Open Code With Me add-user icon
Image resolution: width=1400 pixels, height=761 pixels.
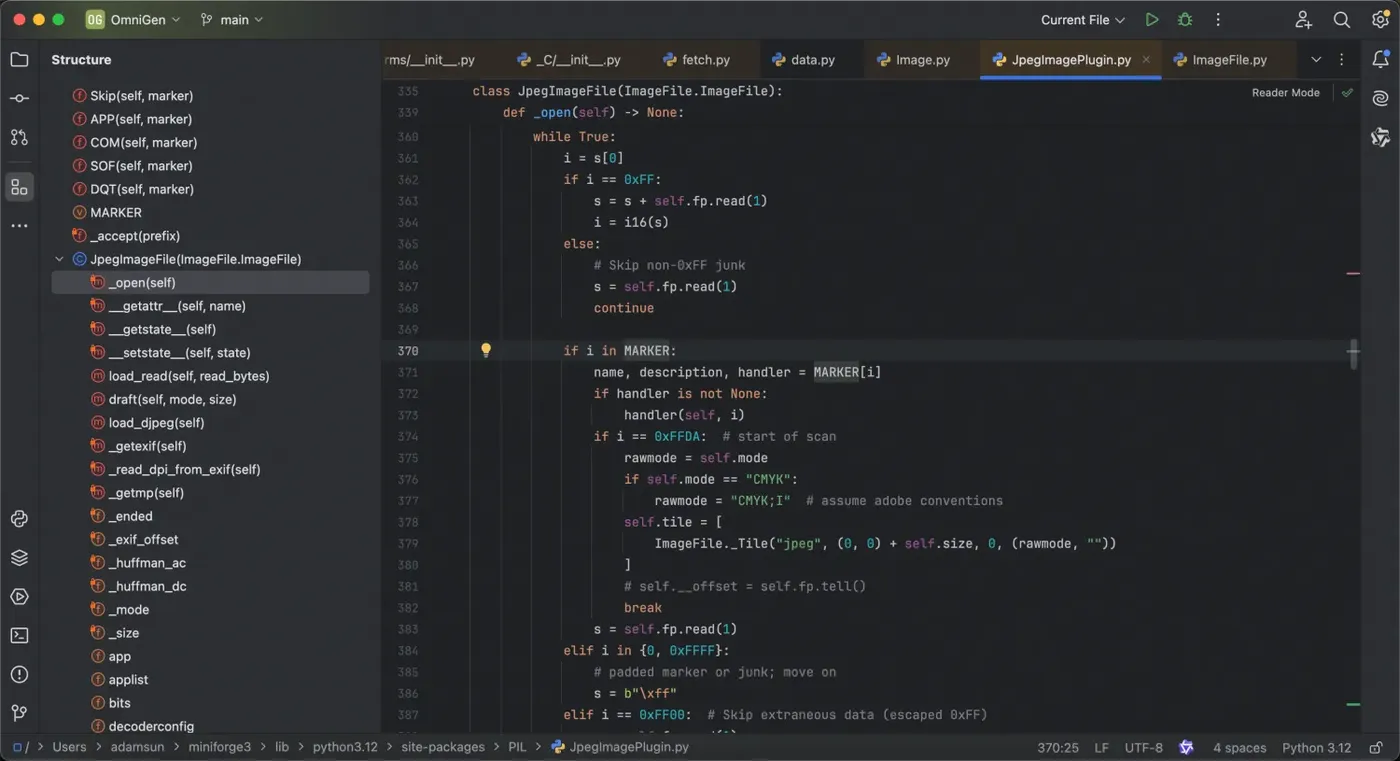(1304, 20)
